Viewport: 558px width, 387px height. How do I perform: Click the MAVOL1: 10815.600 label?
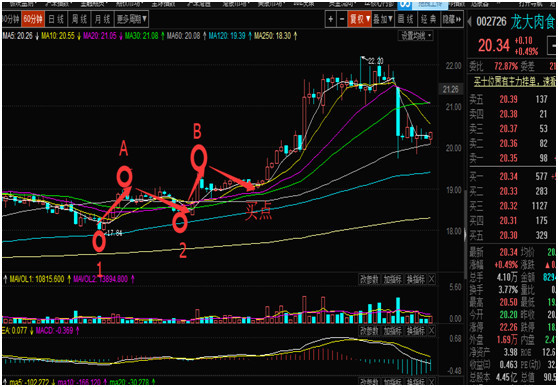36,279
